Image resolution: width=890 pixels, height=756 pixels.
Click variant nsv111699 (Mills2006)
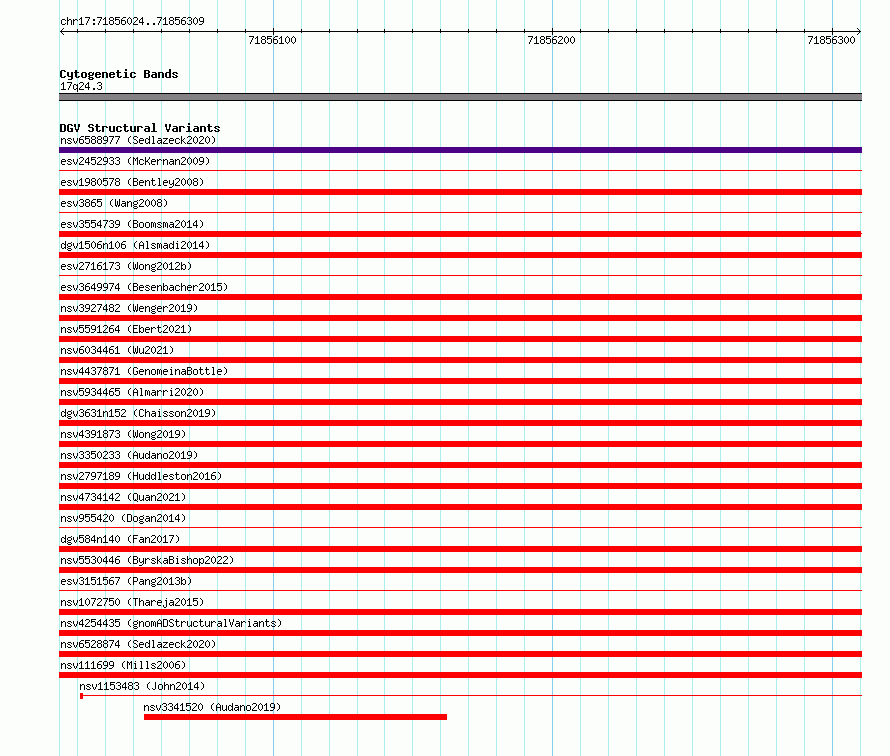(123, 665)
